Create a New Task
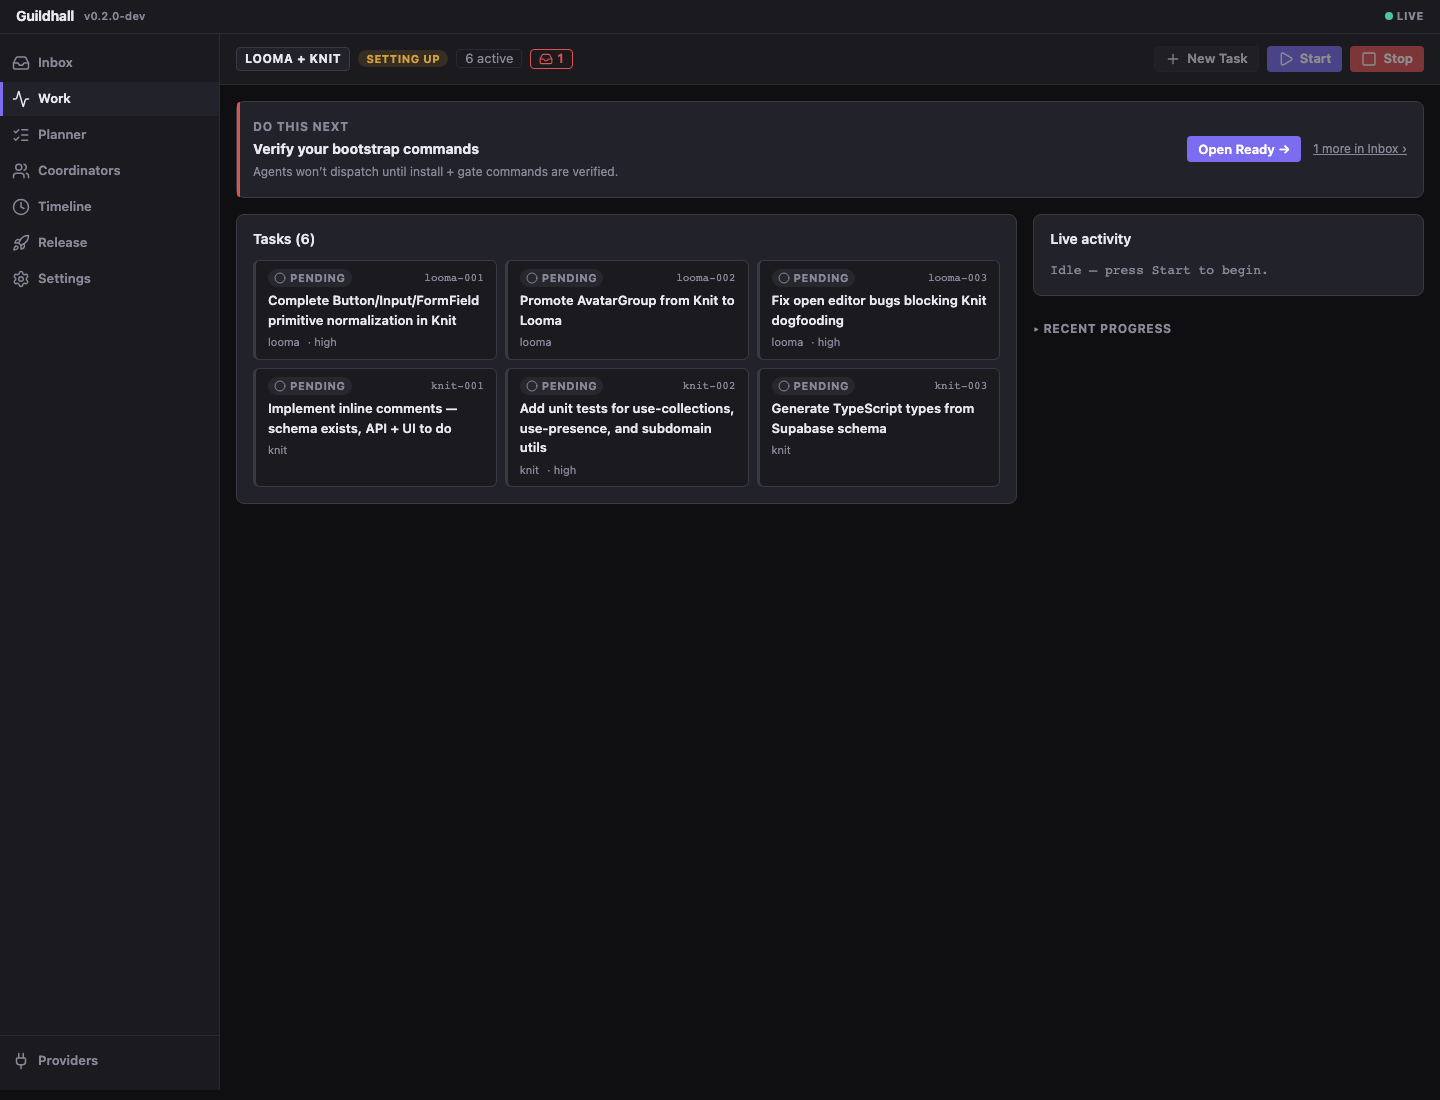This screenshot has height=1100, width=1440. coord(1206,59)
